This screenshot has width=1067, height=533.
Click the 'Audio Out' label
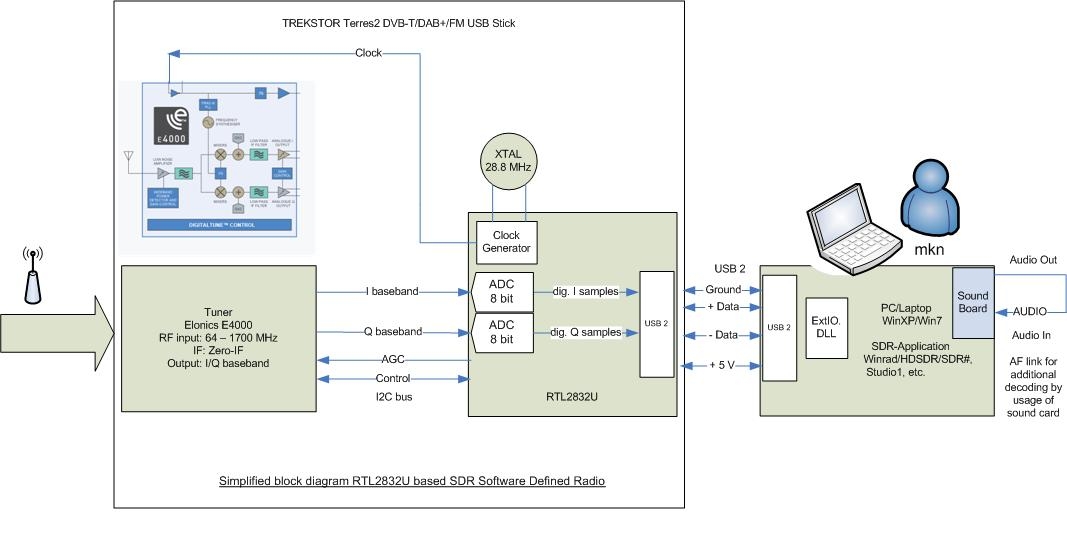click(1033, 260)
